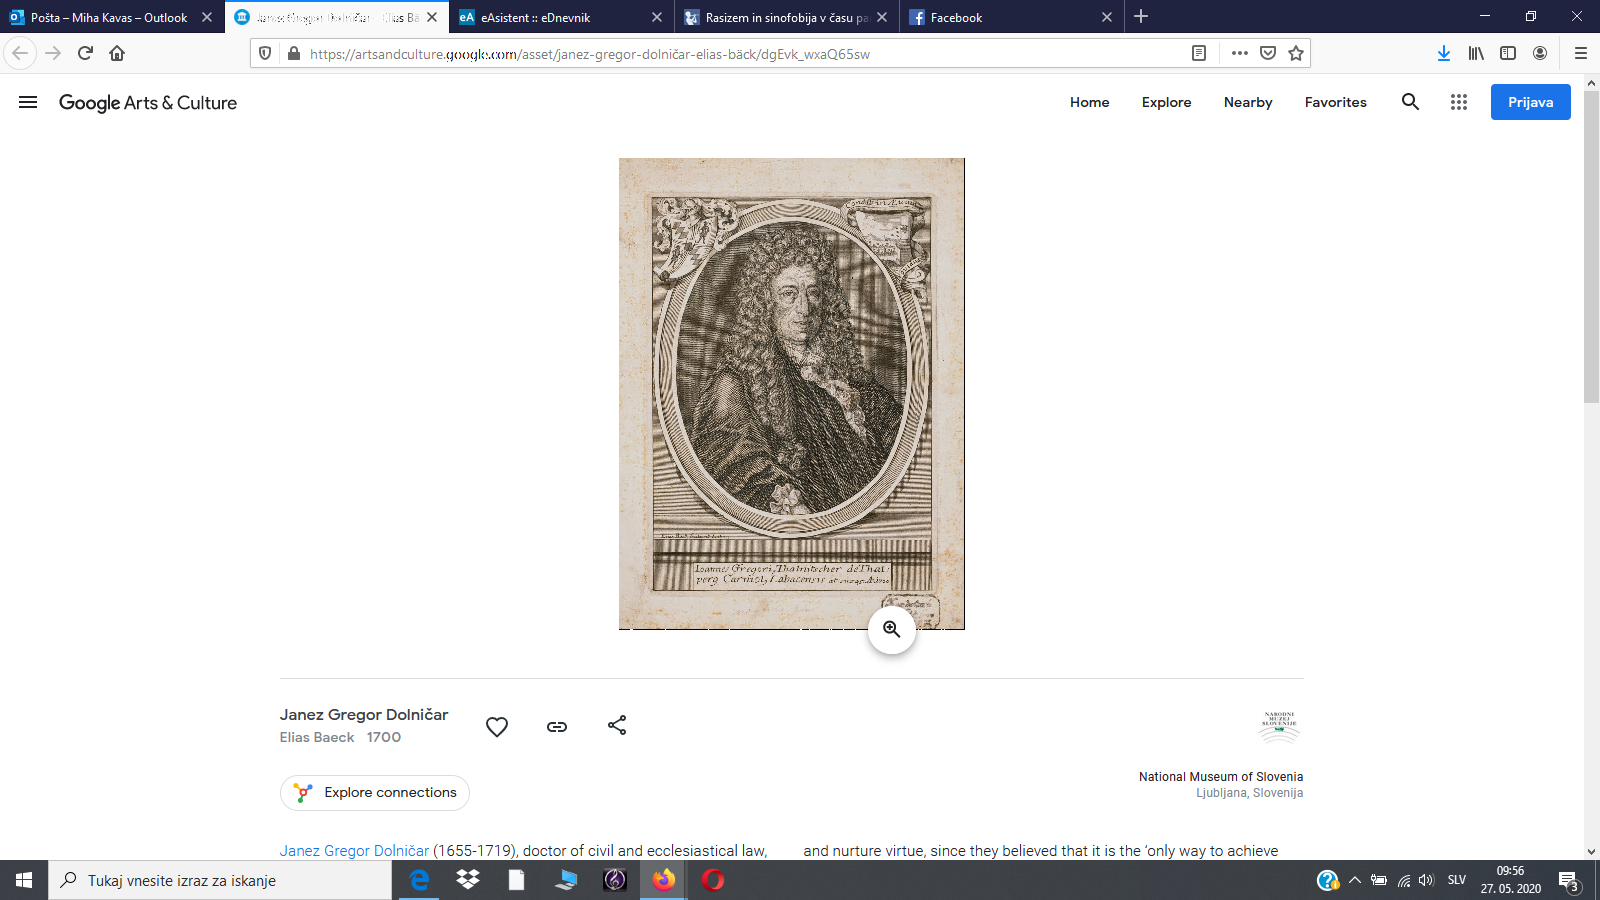Show hidden system tray icons
Viewport: 1600px width, 900px height.
(1355, 880)
